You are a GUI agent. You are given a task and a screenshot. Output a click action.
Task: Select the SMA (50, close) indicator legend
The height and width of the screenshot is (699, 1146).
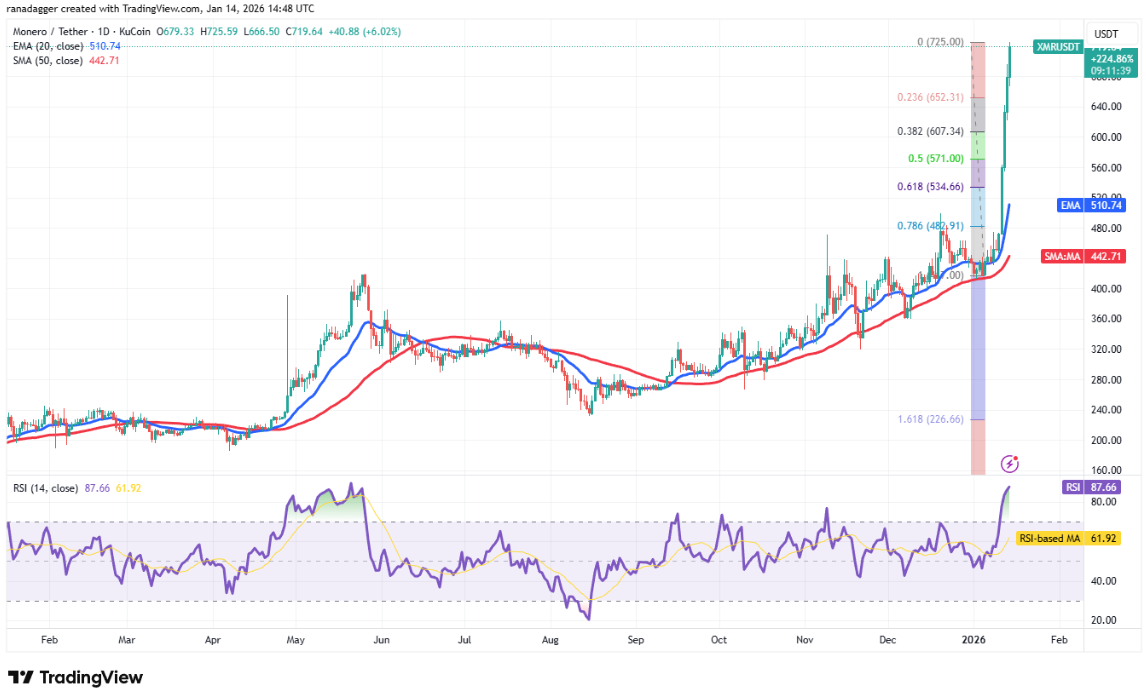[x=45, y=60]
